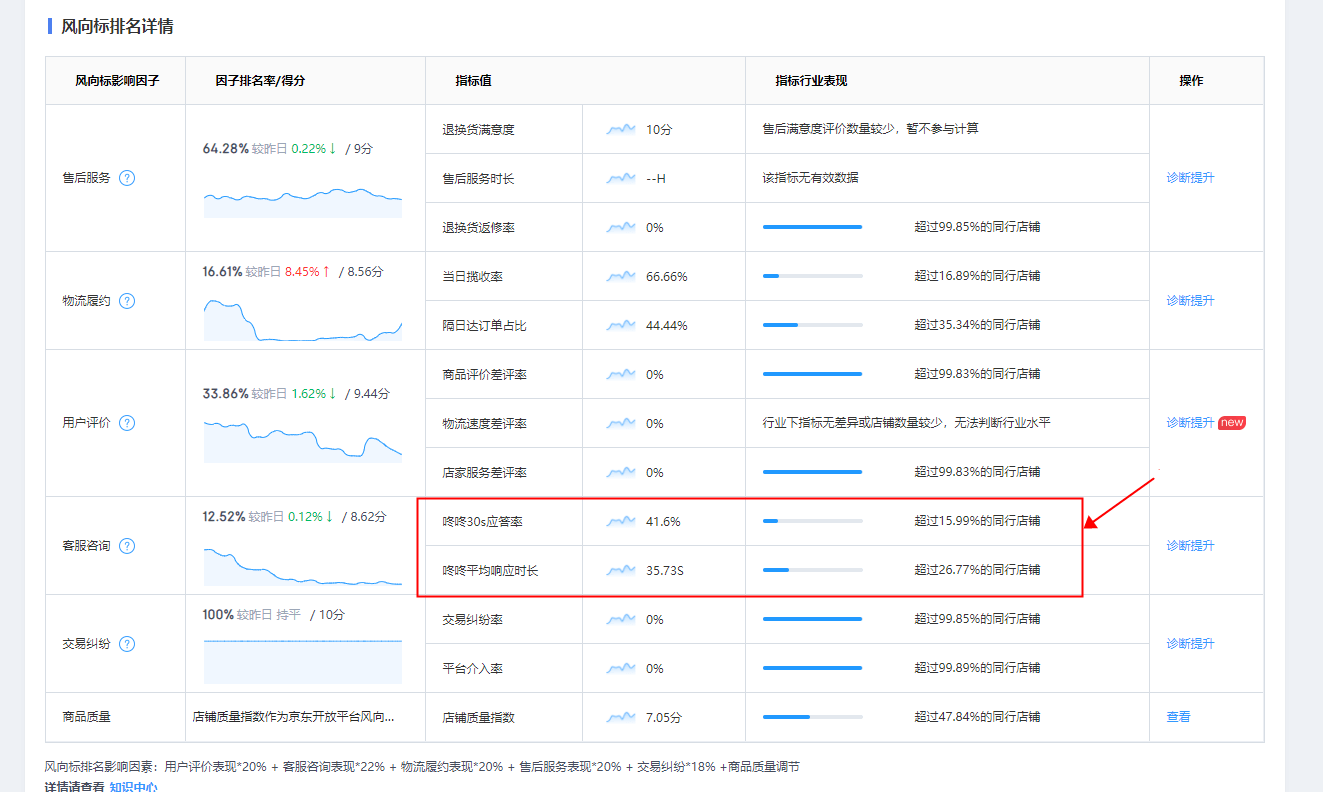Image resolution: width=1323 pixels, height=792 pixels.
Task: Click 诊断提升 link for 客服咨询
Action: point(1190,546)
